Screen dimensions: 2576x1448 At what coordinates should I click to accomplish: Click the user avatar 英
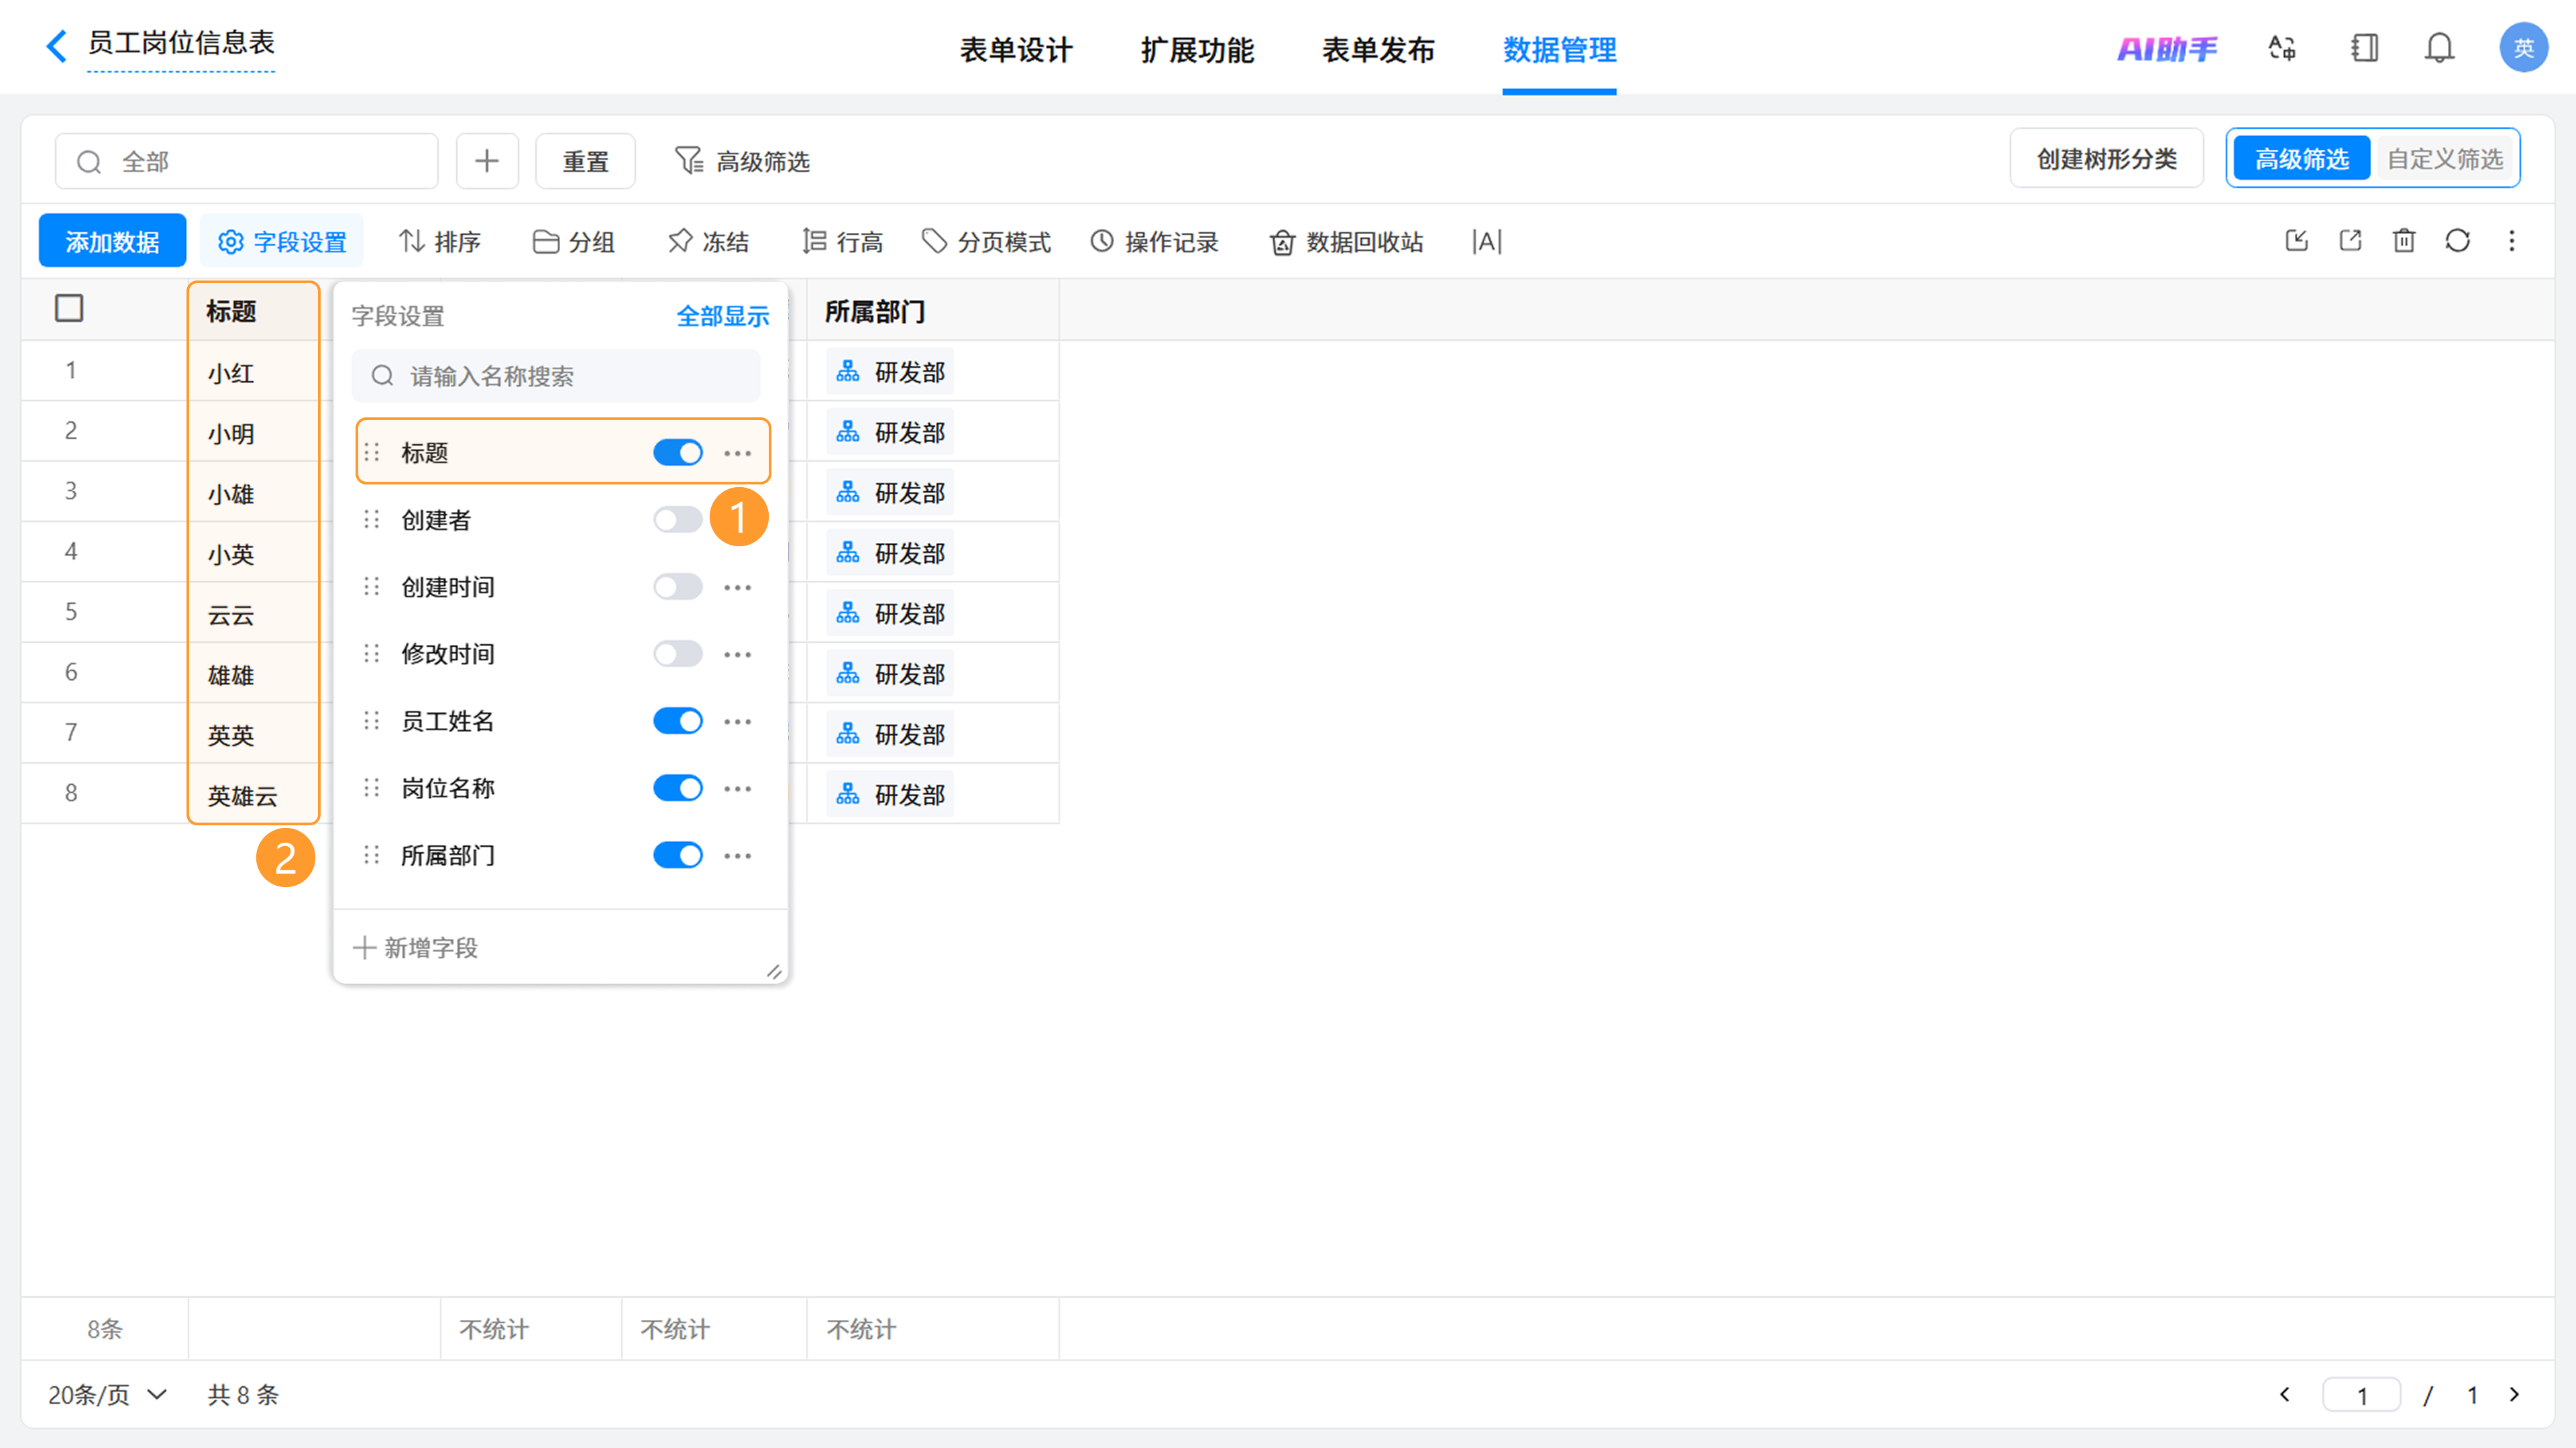coord(2523,48)
